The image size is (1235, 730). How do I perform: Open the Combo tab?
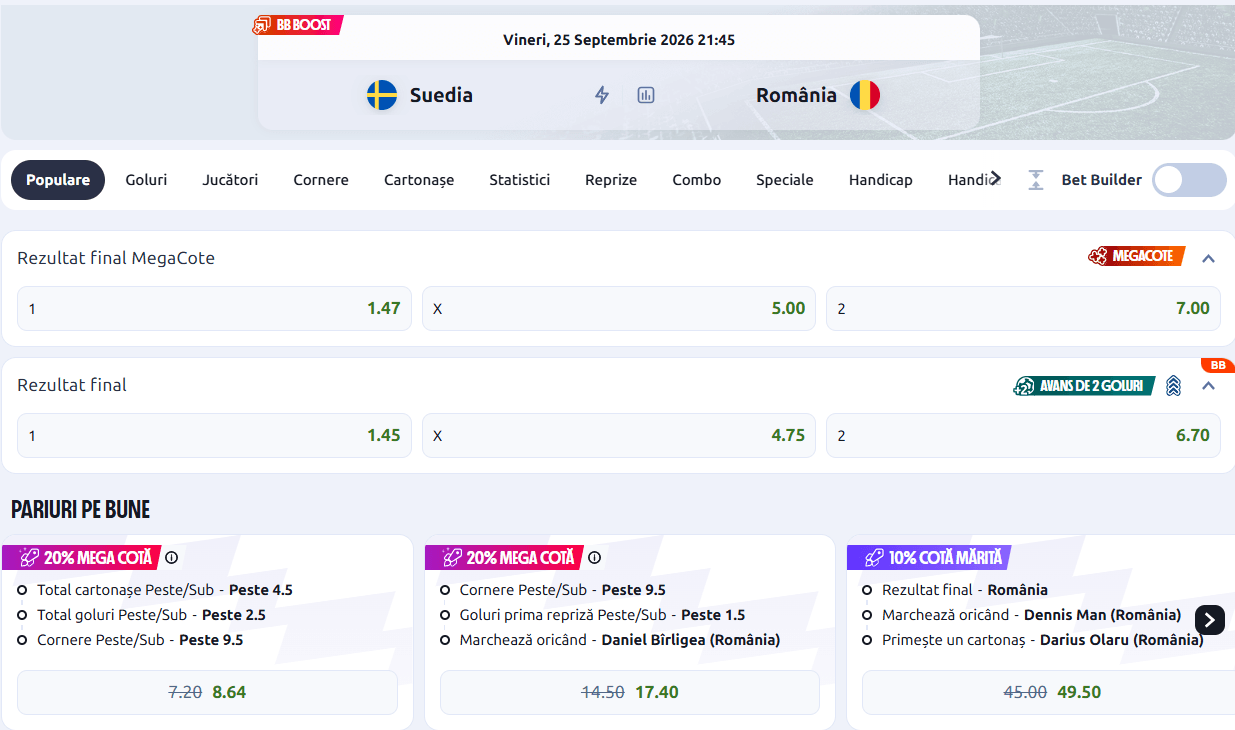click(x=697, y=180)
